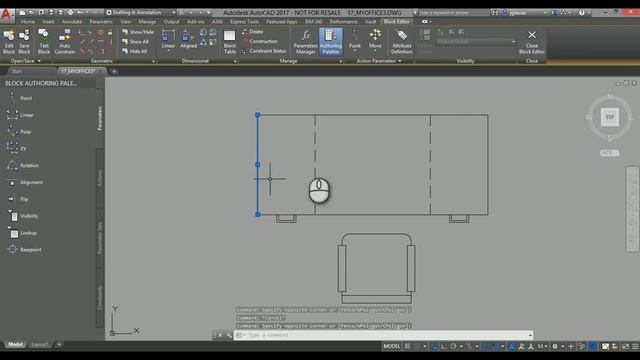Select XY parameter in authoring palette
640x360 pixels.
pos(16,148)
